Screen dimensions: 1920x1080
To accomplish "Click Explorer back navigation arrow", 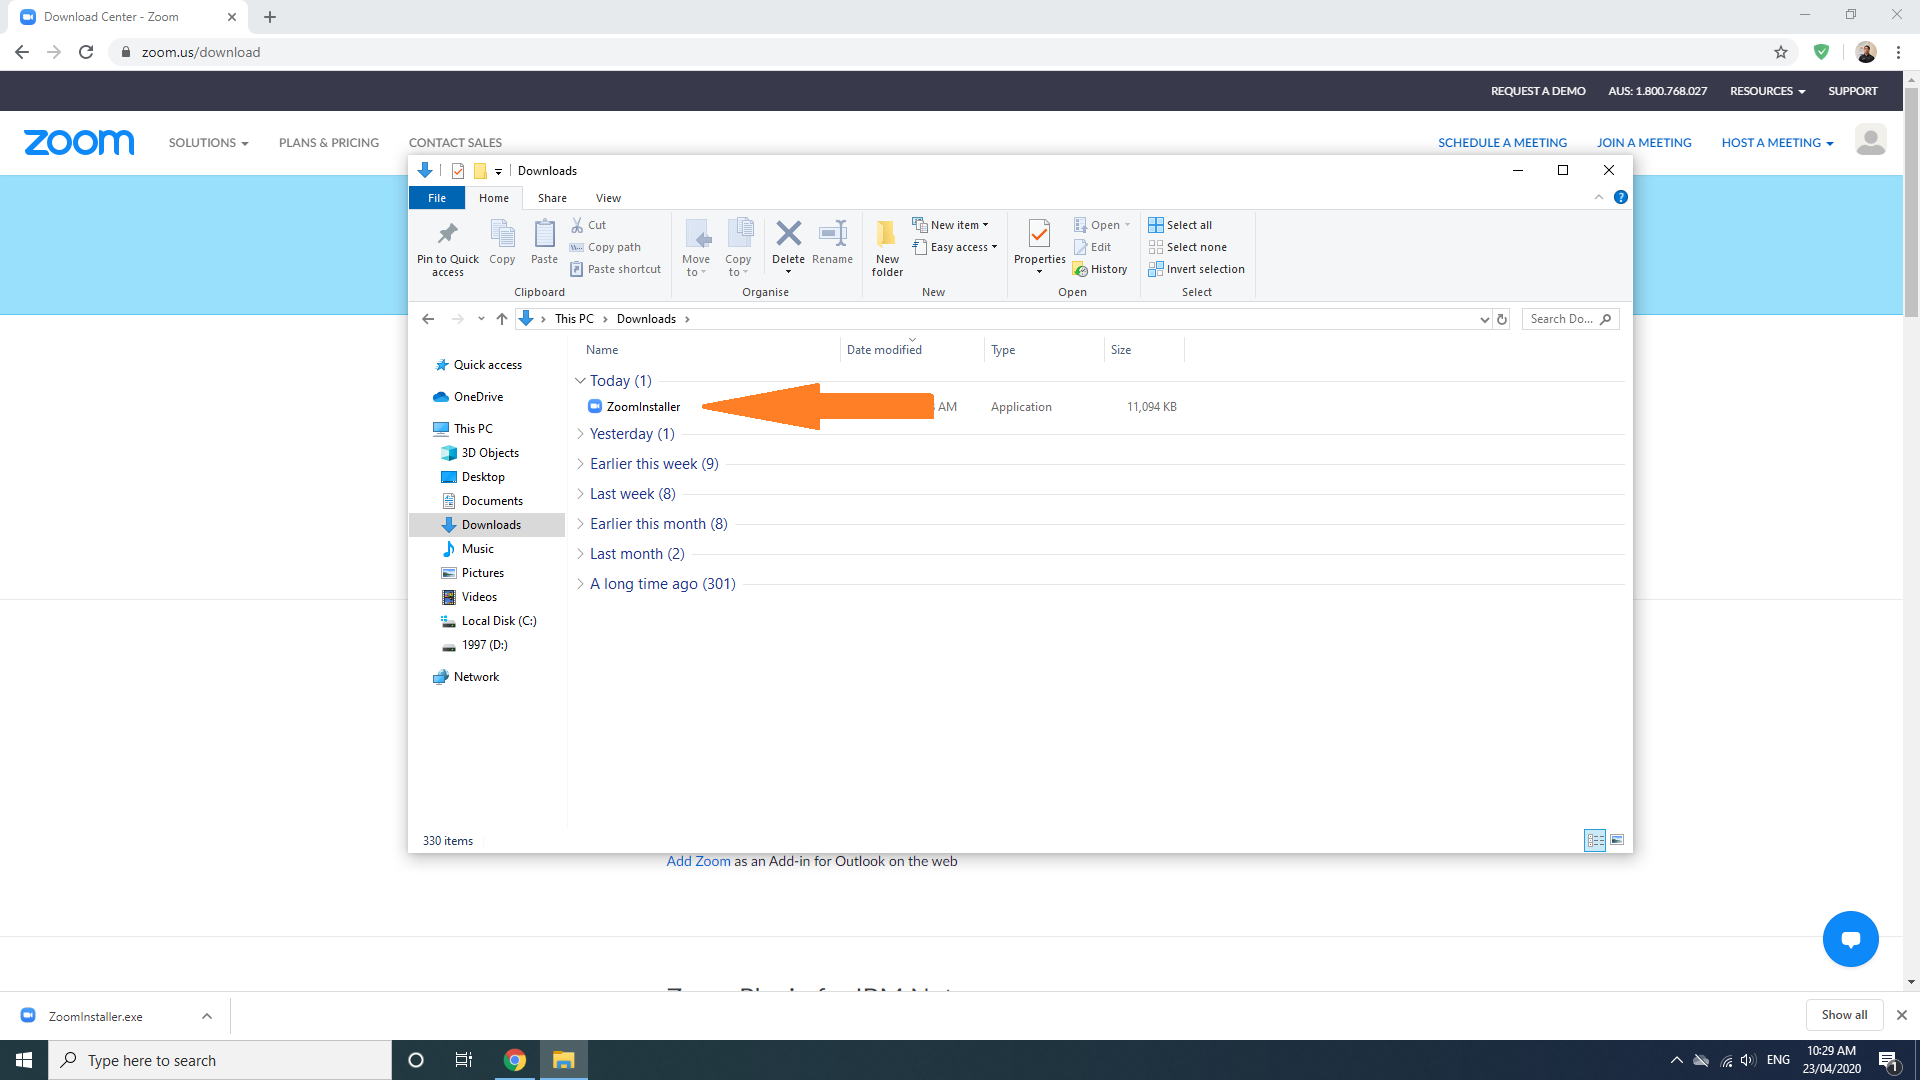I will [428, 319].
